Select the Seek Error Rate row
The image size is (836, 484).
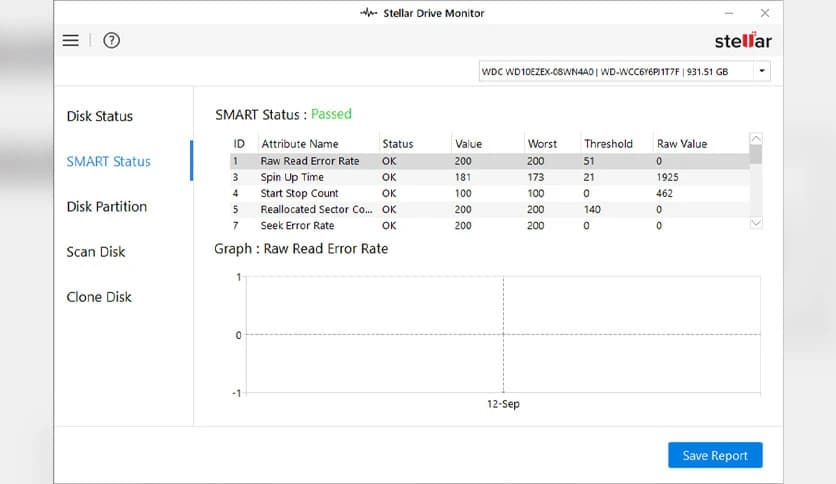(489, 225)
